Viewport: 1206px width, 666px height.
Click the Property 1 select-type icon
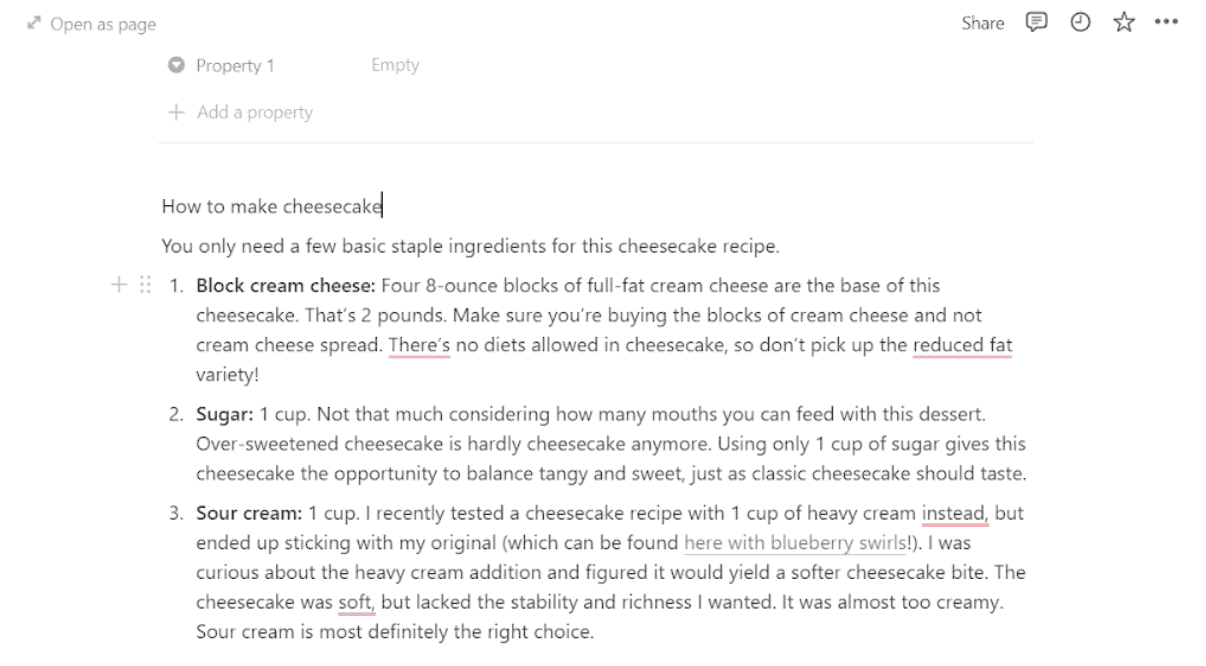177,66
